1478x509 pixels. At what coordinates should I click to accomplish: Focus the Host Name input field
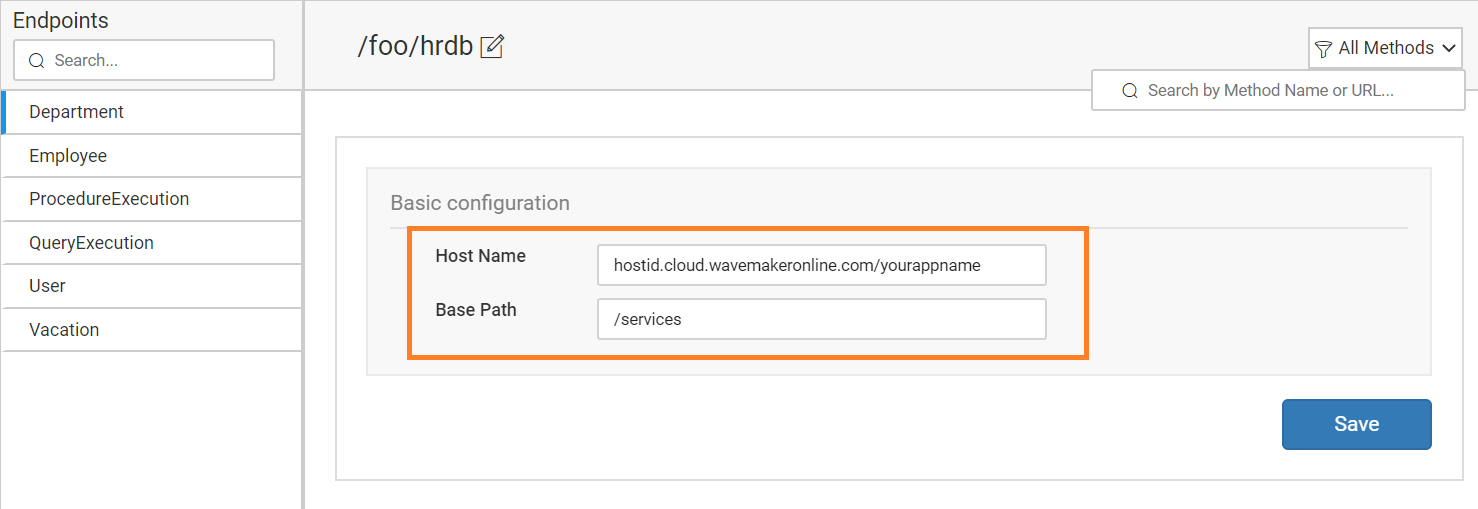point(821,266)
